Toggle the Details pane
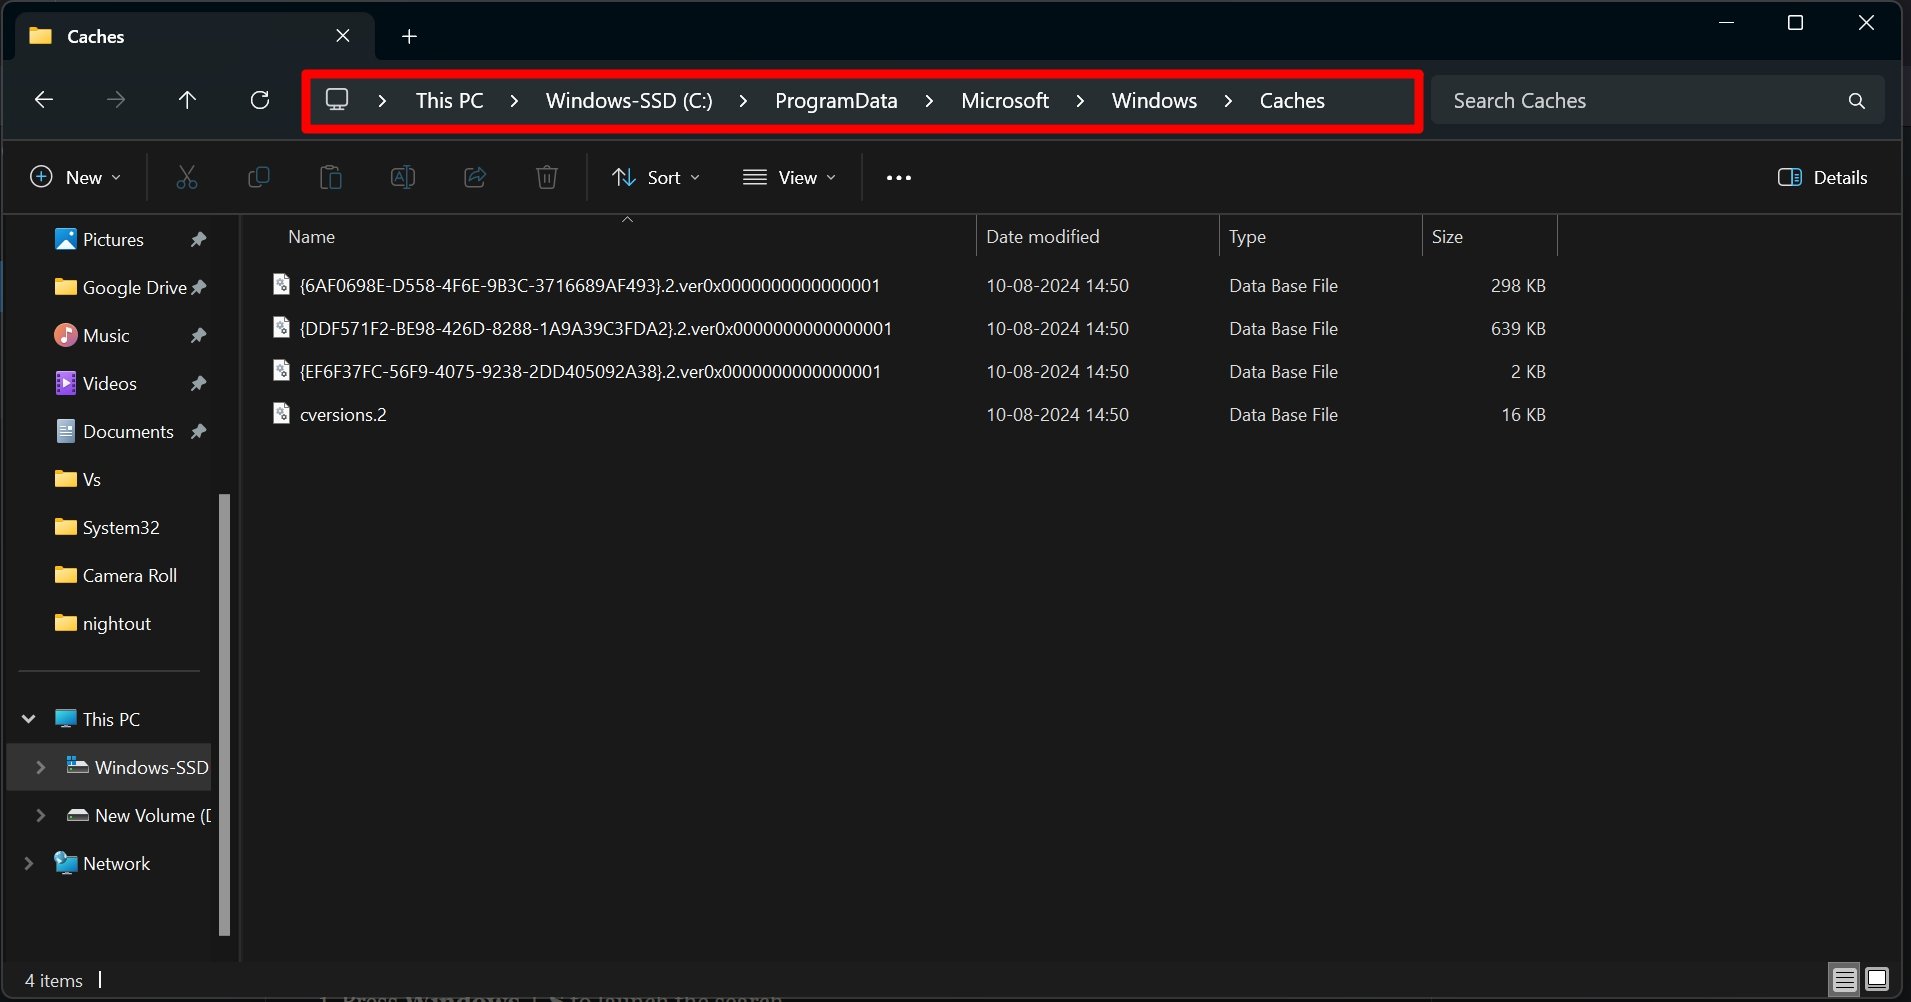1911x1002 pixels. coord(1822,178)
